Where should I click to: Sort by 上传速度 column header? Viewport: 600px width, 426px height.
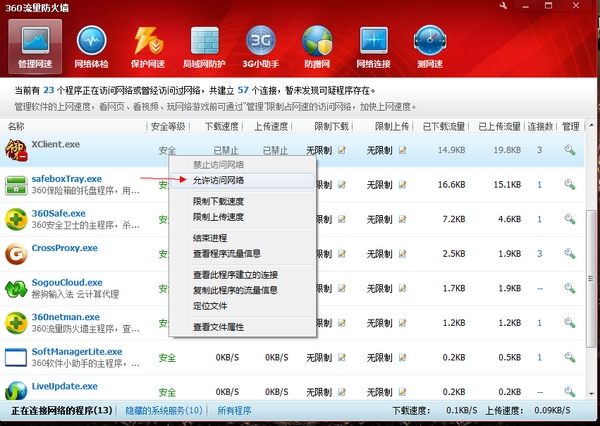271,126
